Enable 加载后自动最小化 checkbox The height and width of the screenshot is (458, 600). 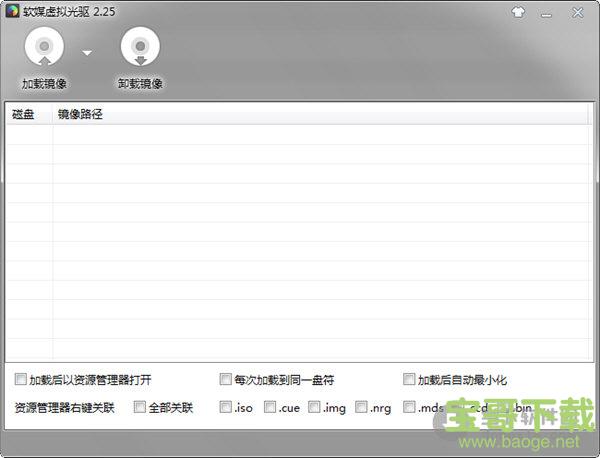409,380
